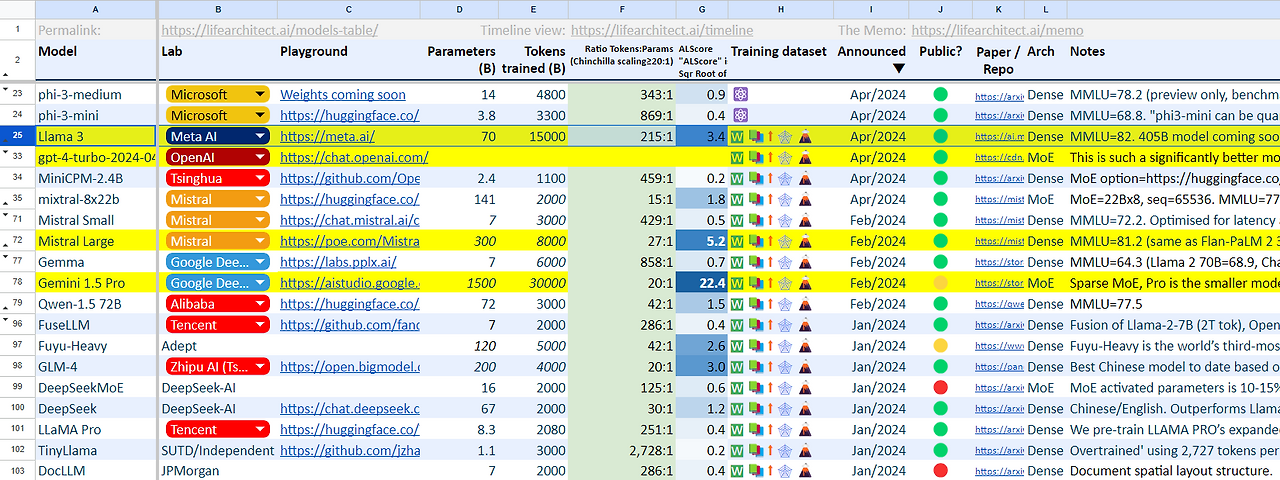Open the Meta AI lab dropdown
The image size is (1280, 480).
pos(261,136)
